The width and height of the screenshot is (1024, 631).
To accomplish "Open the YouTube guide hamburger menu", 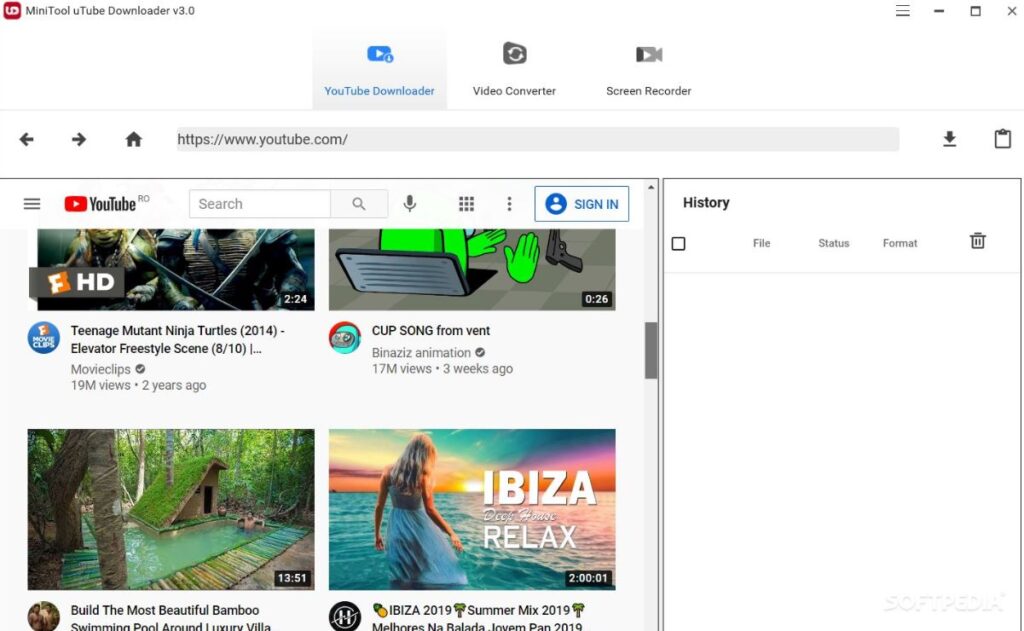I will pos(31,203).
